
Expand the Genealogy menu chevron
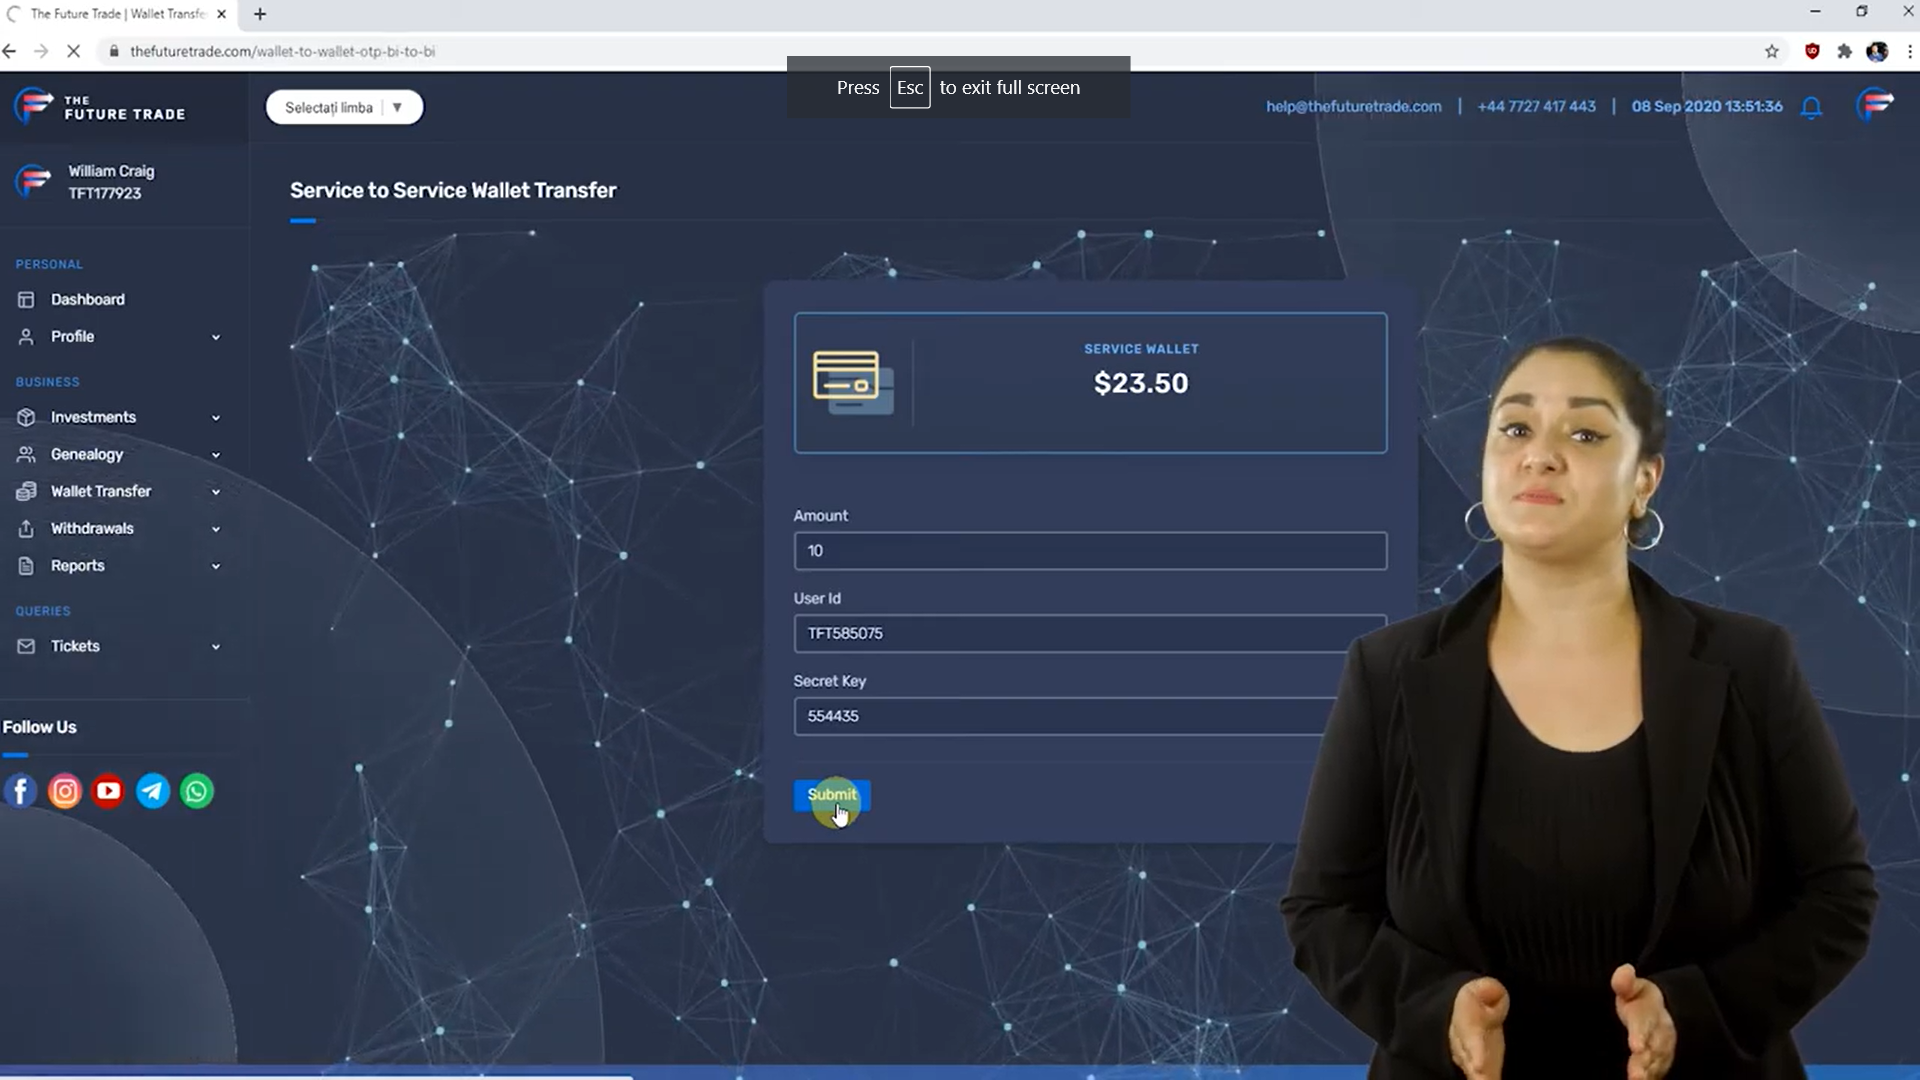[x=216, y=455]
